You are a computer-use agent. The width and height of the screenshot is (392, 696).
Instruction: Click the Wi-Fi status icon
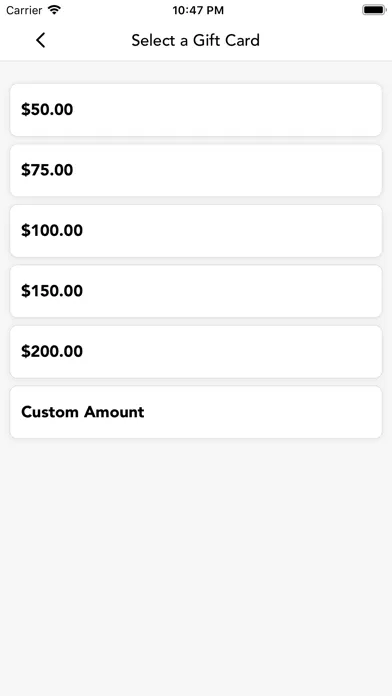(54, 10)
